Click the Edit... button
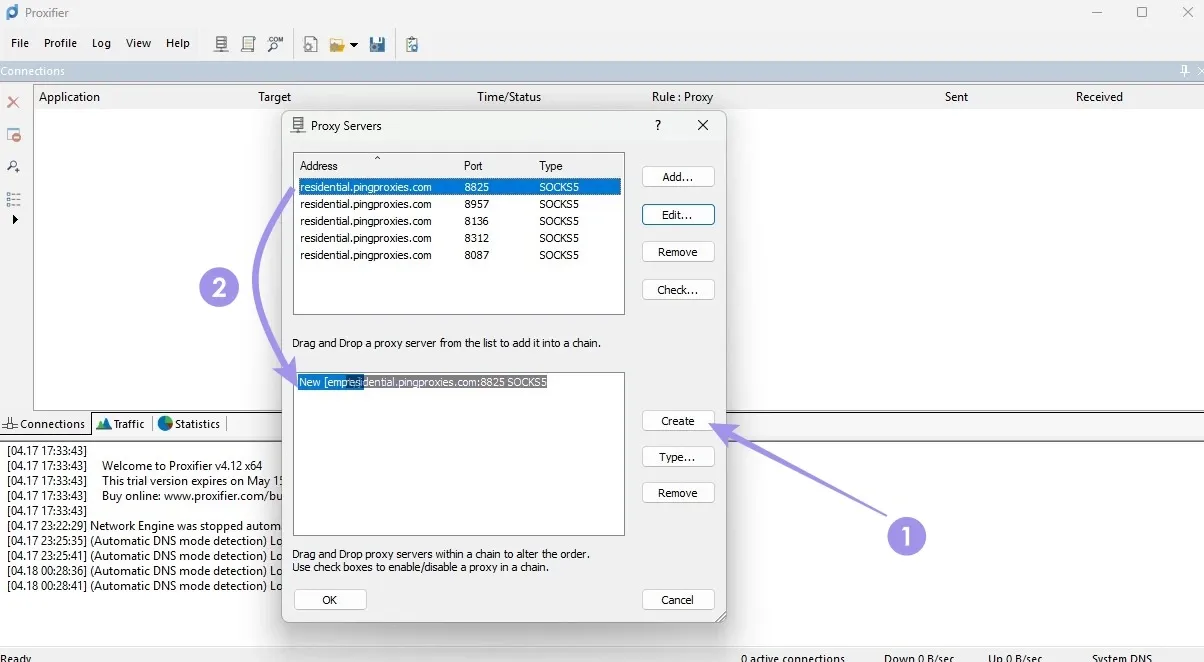The width and height of the screenshot is (1204, 662). [x=678, y=215]
